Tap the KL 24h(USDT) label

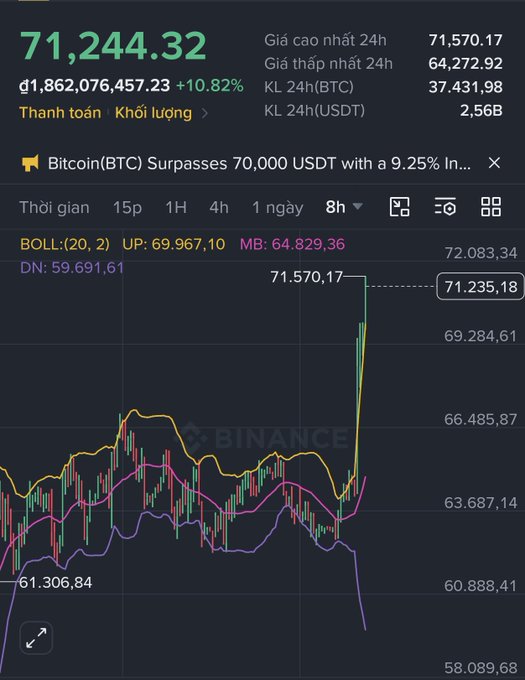click(x=314, y=110)
